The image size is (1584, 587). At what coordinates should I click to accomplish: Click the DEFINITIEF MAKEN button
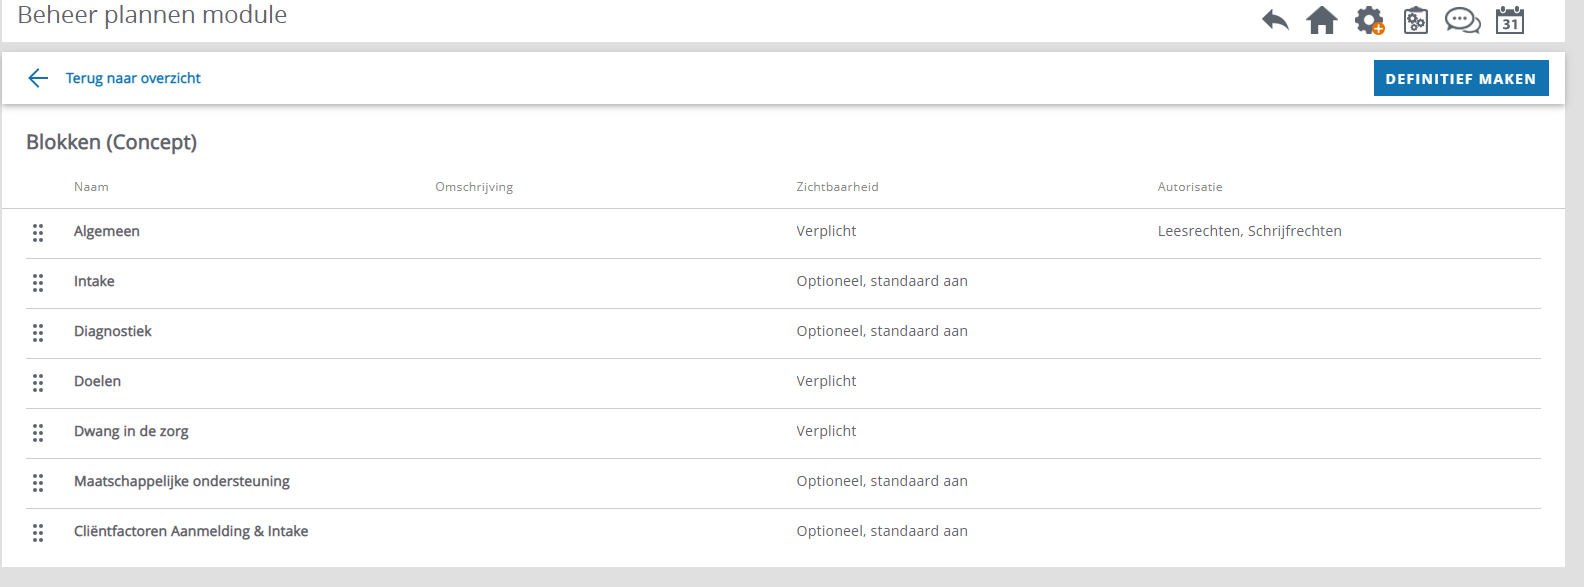coord(1461,78)
